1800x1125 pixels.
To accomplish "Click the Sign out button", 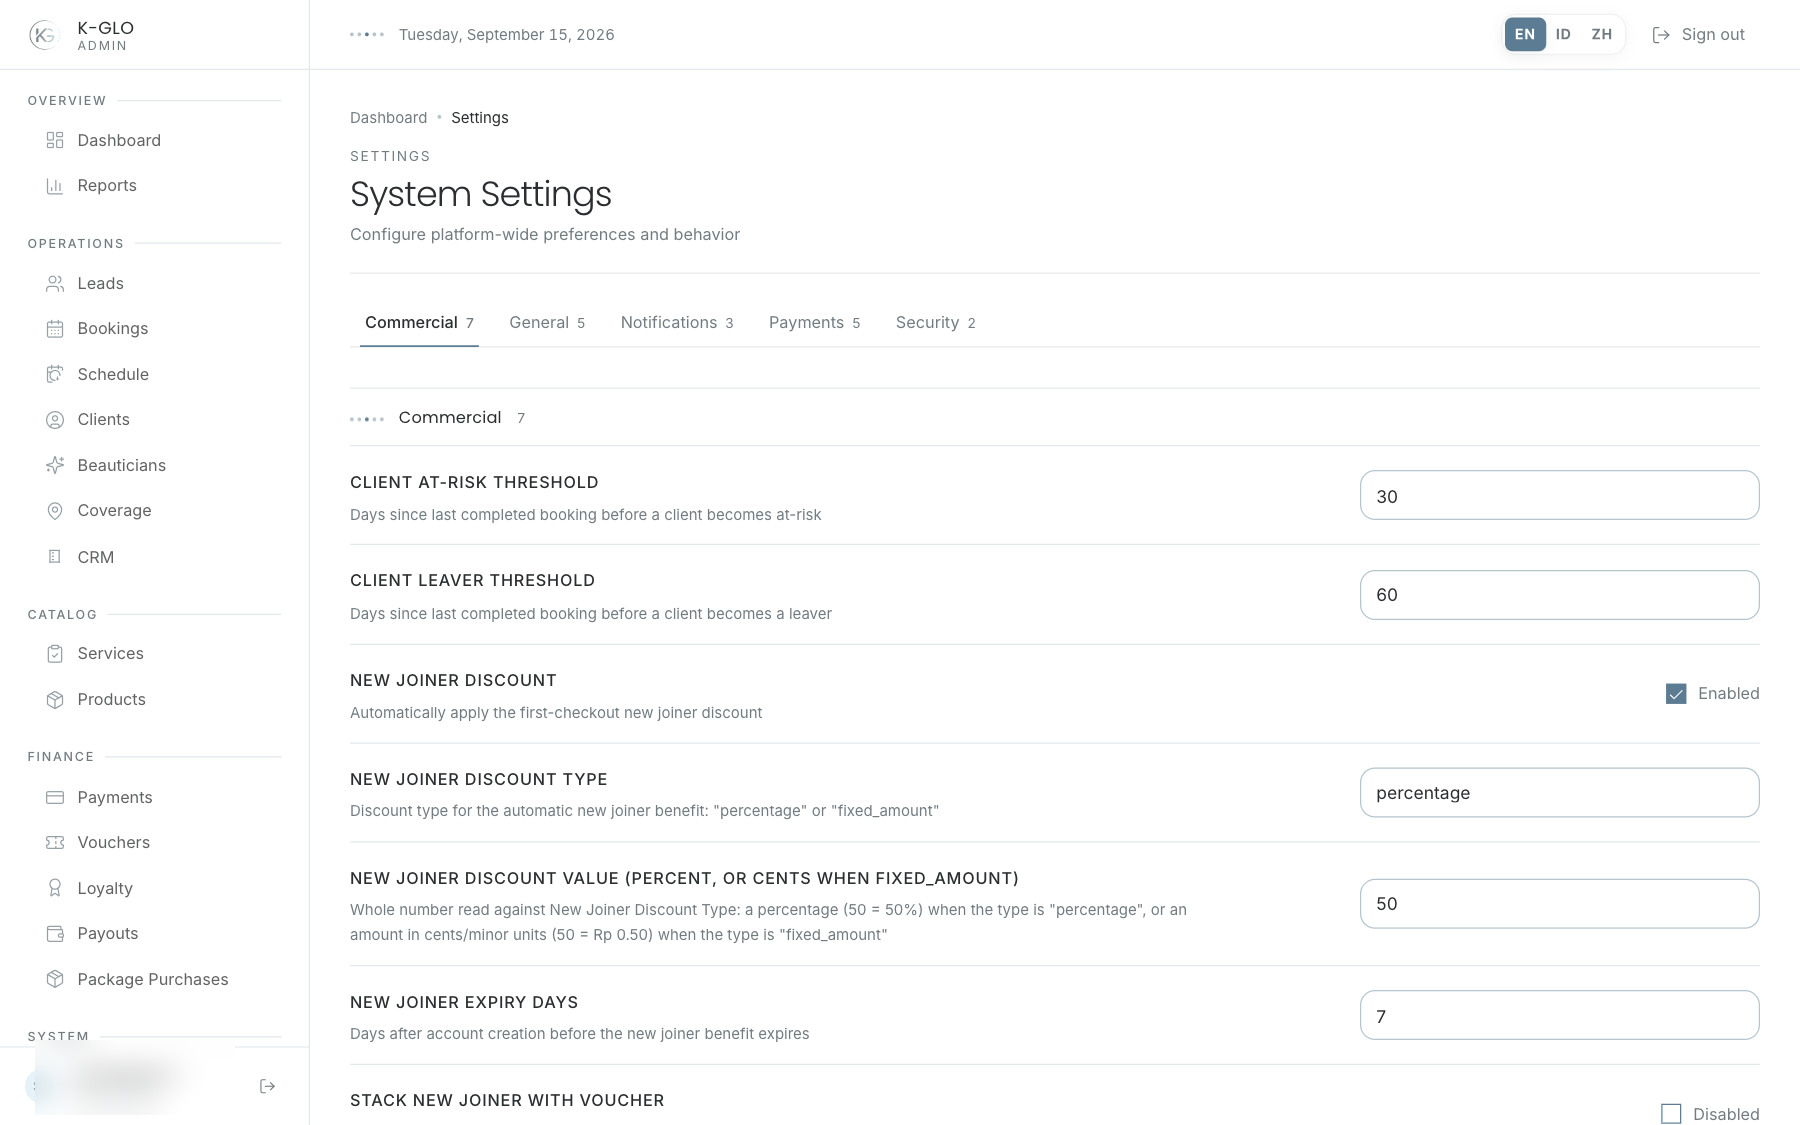I will 1698,35.
